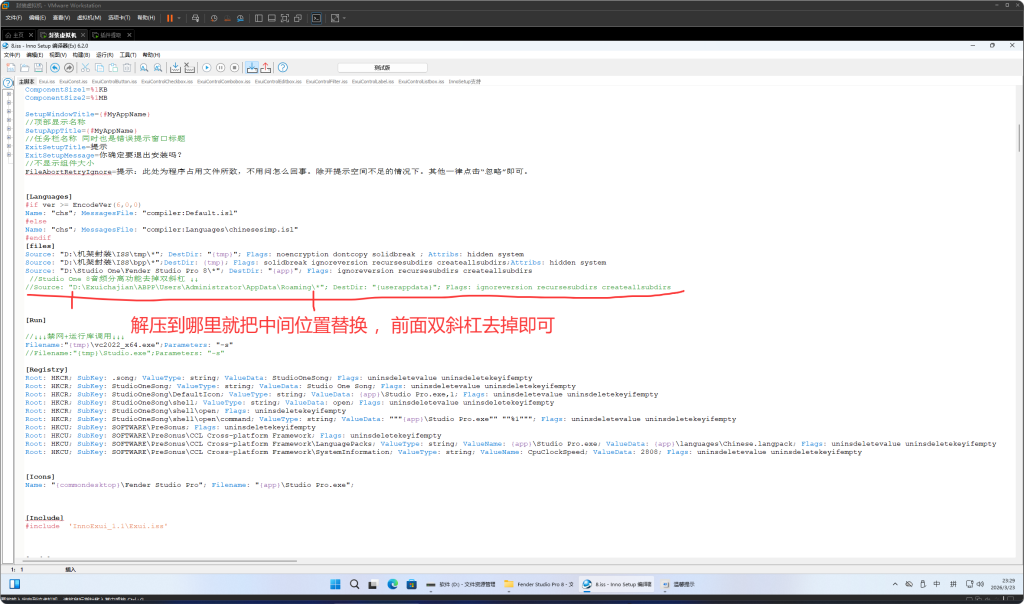This screenshot has height=604, width=1024.
Task: Click VMware Send Ctrl+Alt+Del icon
Action: click(195, 18)
